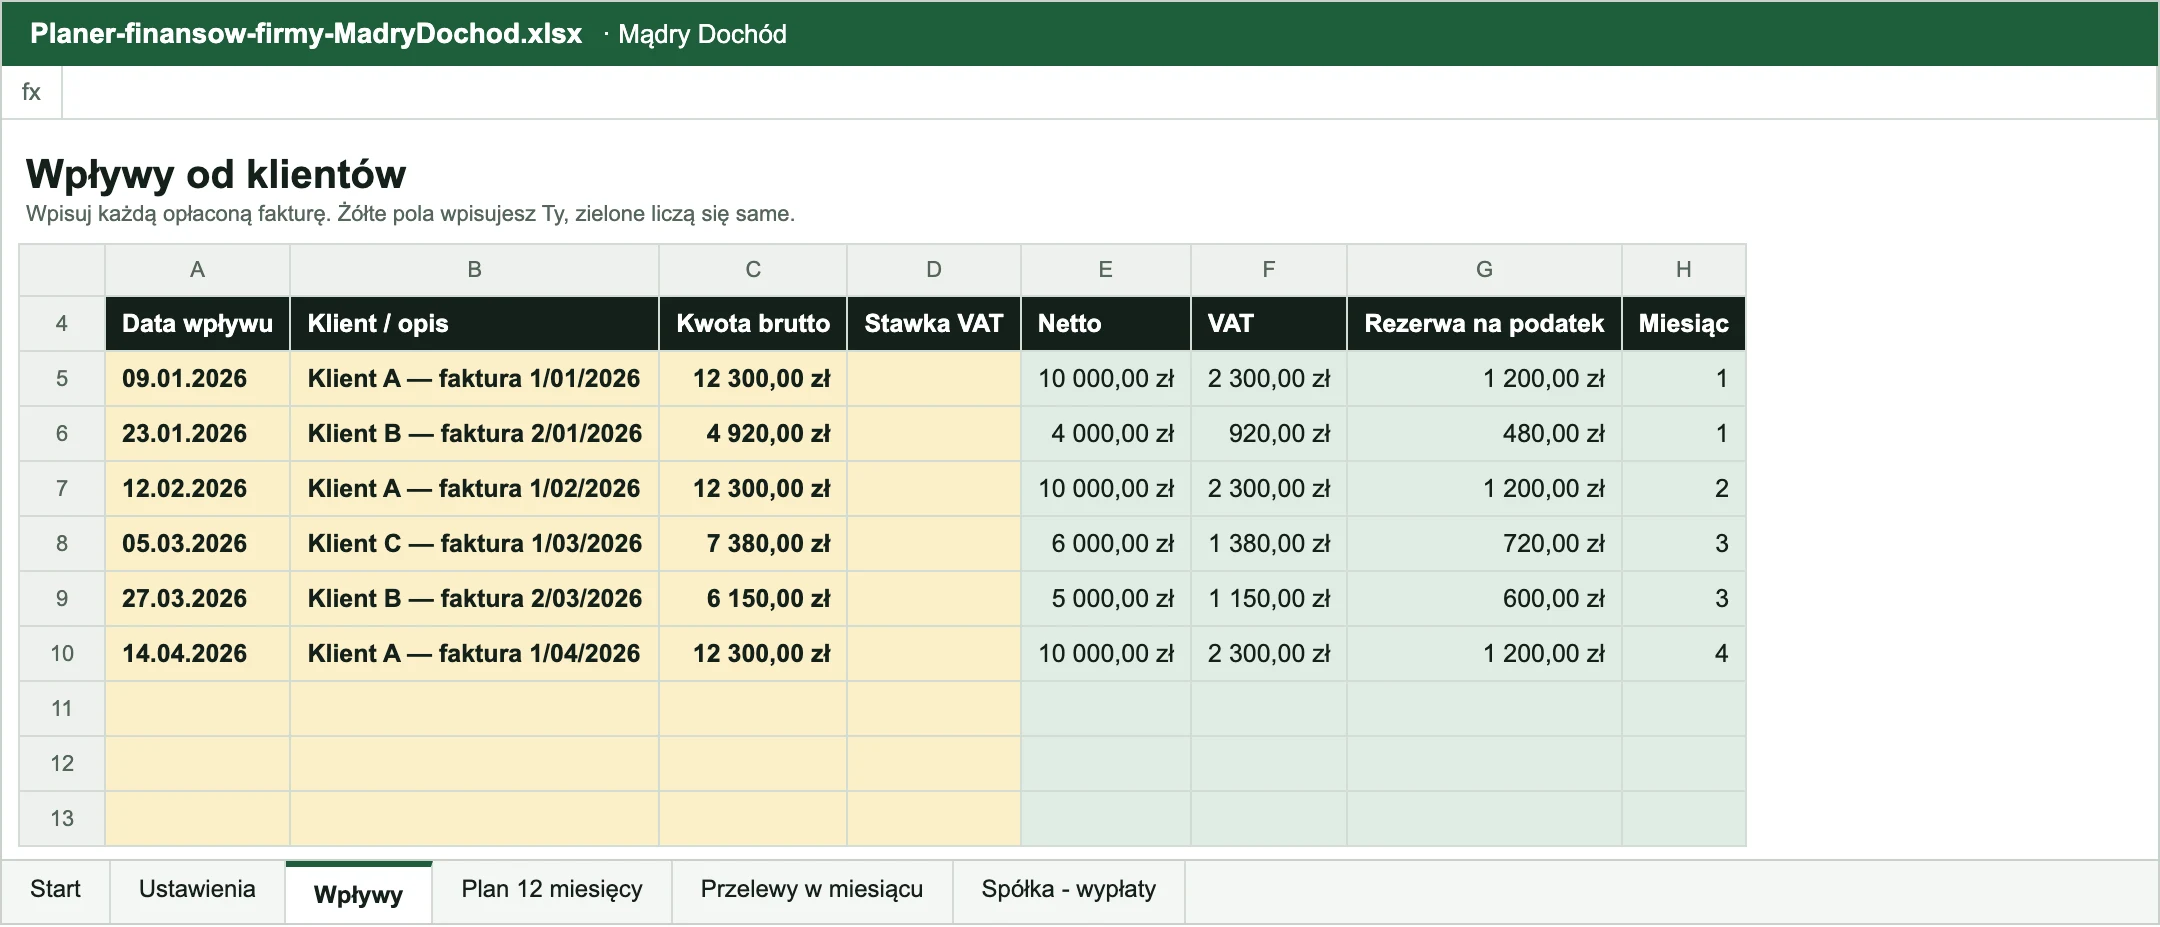This screenshot has height=927, width=2160.
Task: Open the Start sheet tab
Action: pyautogui.click(x=55, y=889)
